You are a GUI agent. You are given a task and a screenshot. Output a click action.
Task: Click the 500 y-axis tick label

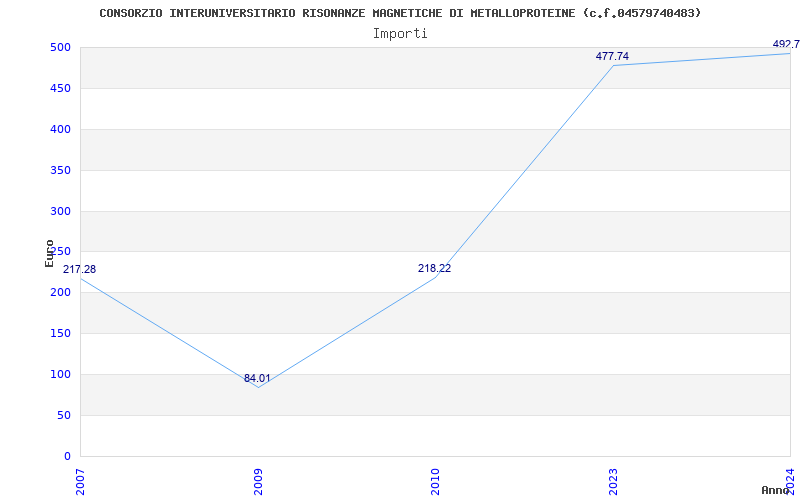(x=60, y=47)
